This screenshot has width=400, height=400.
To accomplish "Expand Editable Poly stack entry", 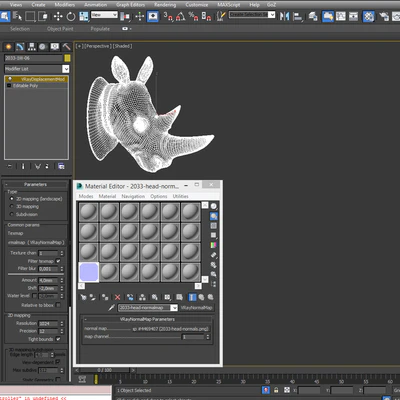I will point(9,86).
